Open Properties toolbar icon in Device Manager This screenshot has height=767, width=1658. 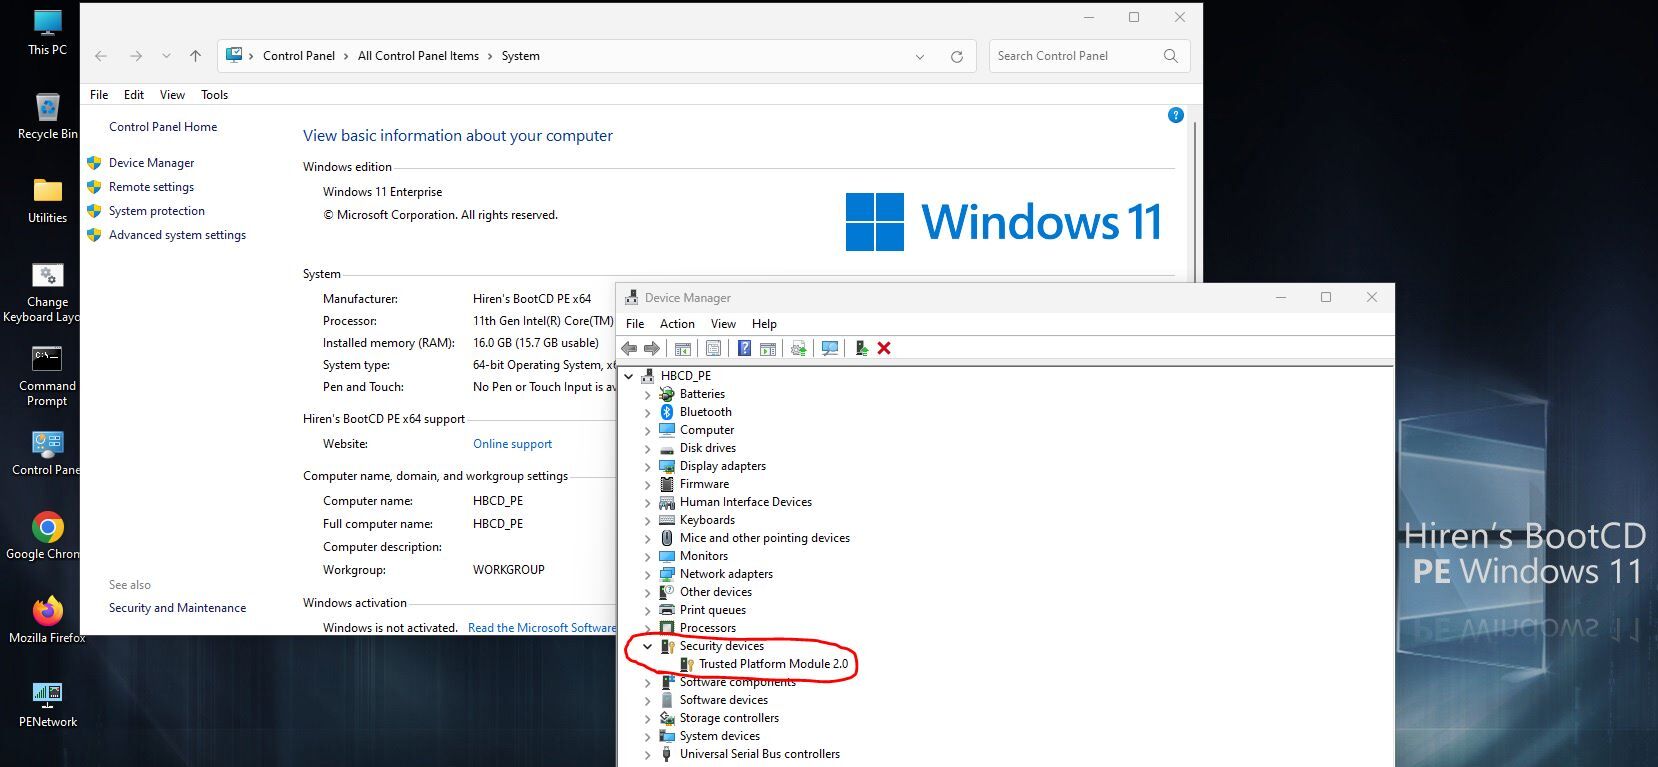click(713, 348)
